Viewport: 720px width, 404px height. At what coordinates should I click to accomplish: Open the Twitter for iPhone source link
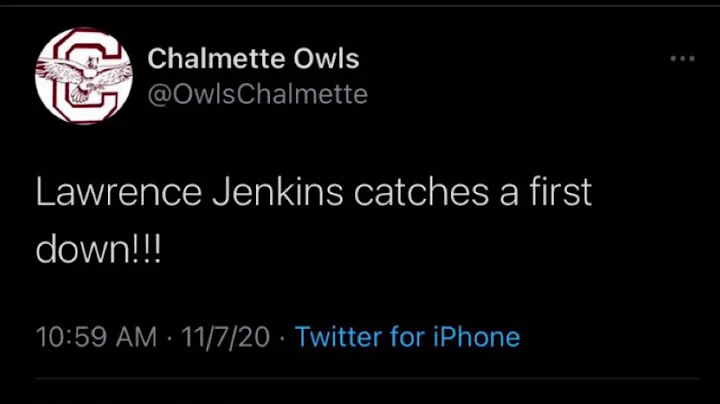(x=407, y=337)
